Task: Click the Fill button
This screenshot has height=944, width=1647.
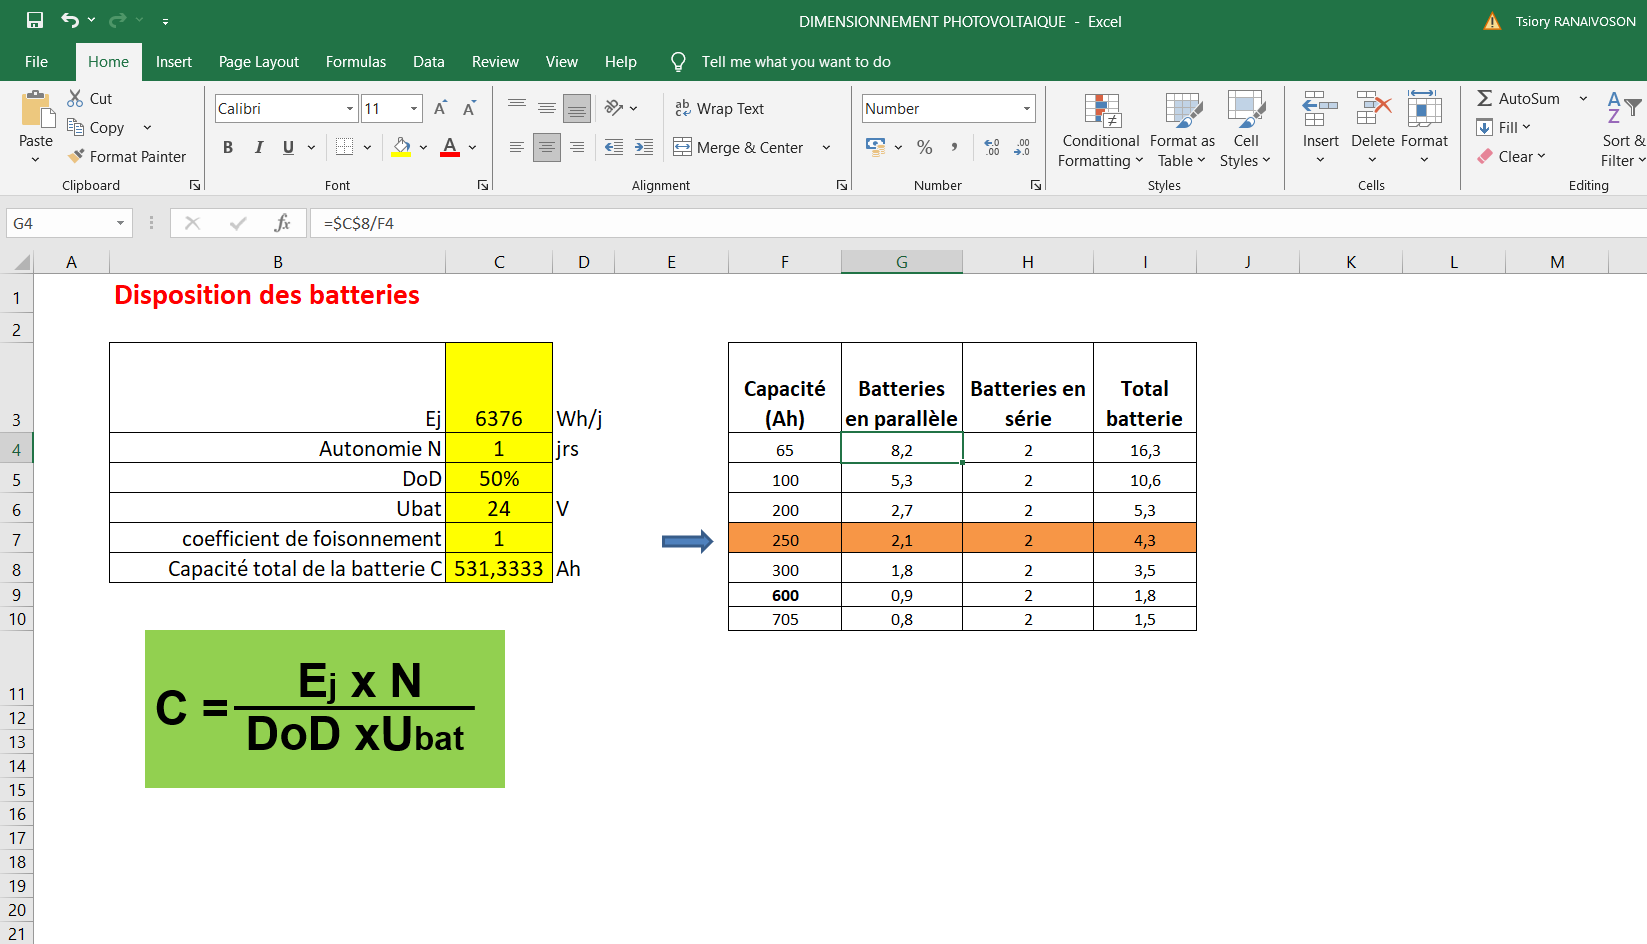Action: [1503, 127]
